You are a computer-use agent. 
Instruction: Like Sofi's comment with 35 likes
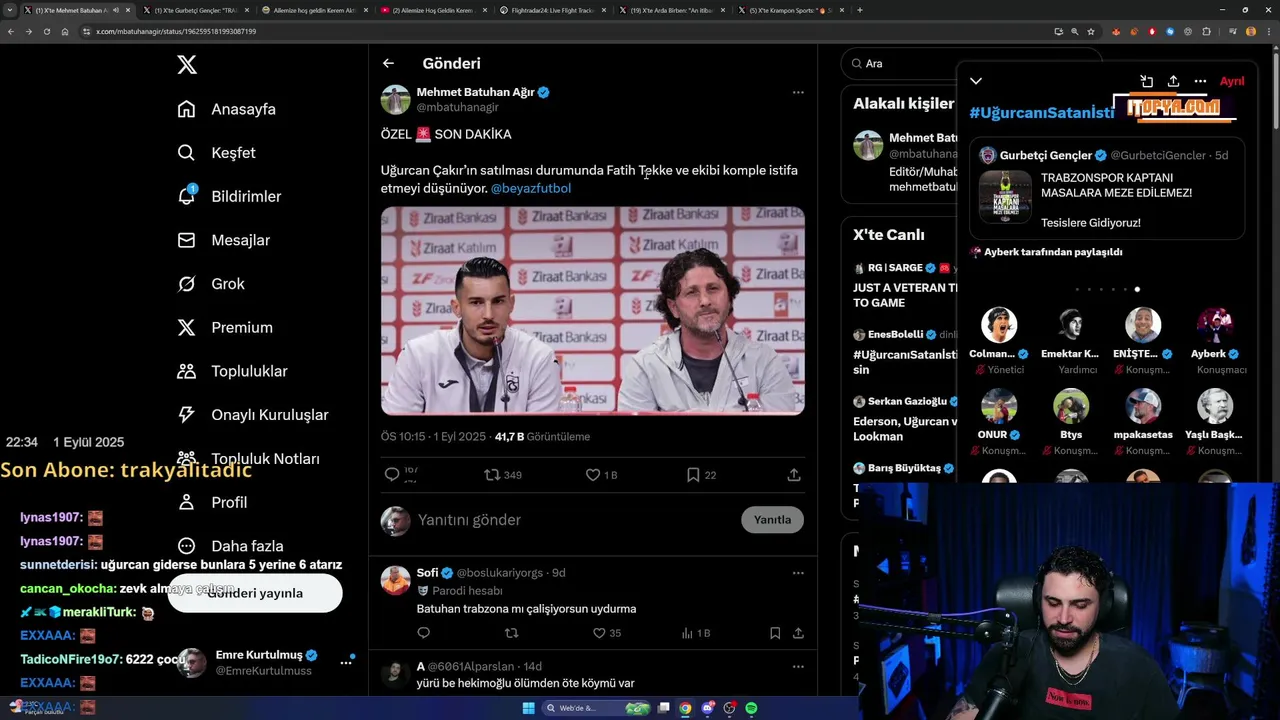click(x=607, y=633)
